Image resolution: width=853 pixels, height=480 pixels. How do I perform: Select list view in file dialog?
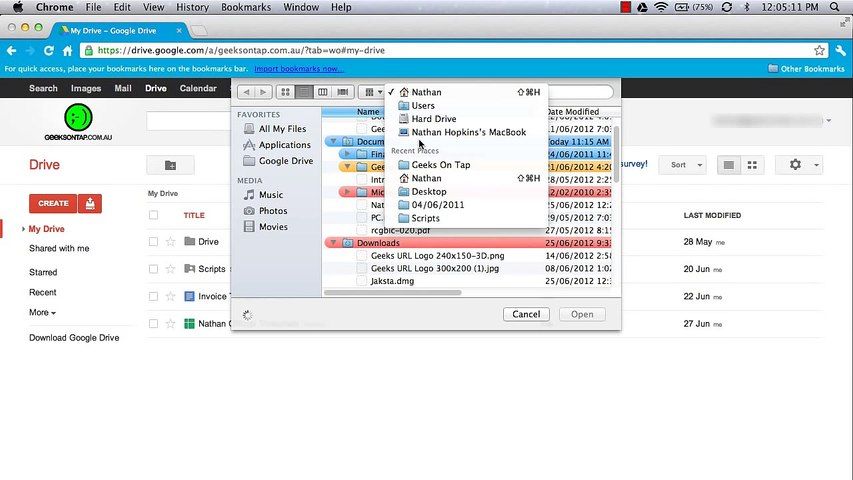tap(304, 92)
